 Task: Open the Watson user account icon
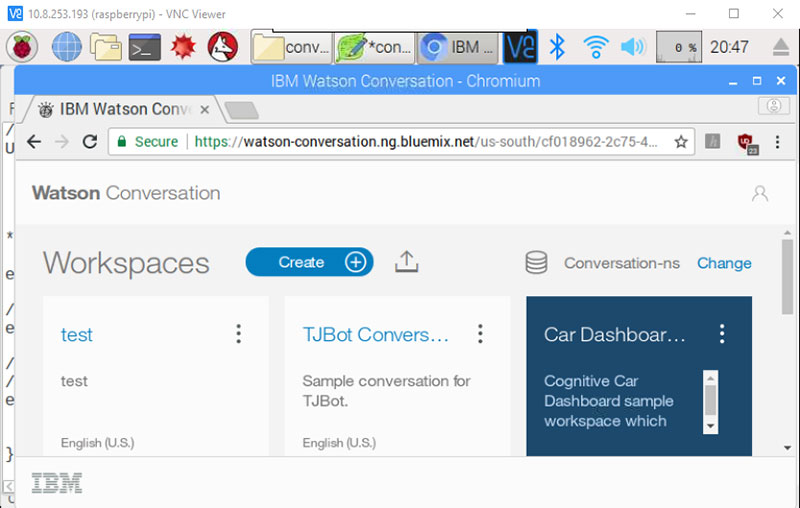pos(760,193)
